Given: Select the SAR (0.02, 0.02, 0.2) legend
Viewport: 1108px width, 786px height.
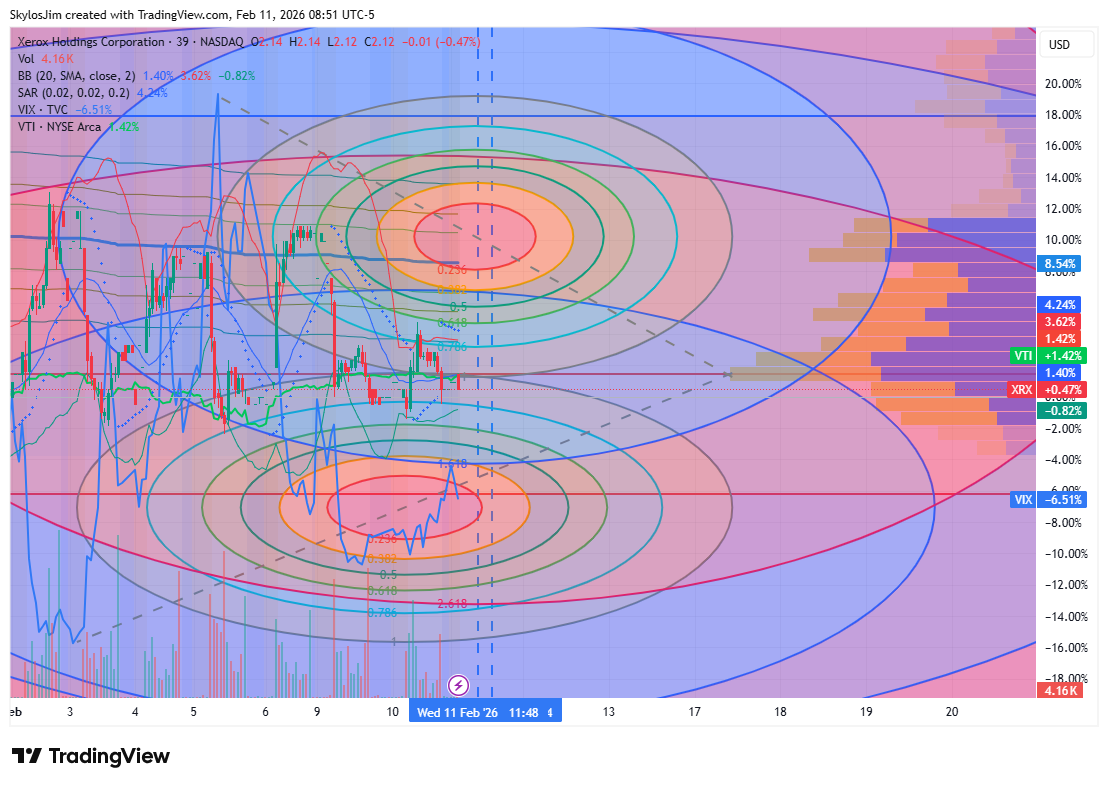Looking at the screenshot, I should (x=73, y=93).
